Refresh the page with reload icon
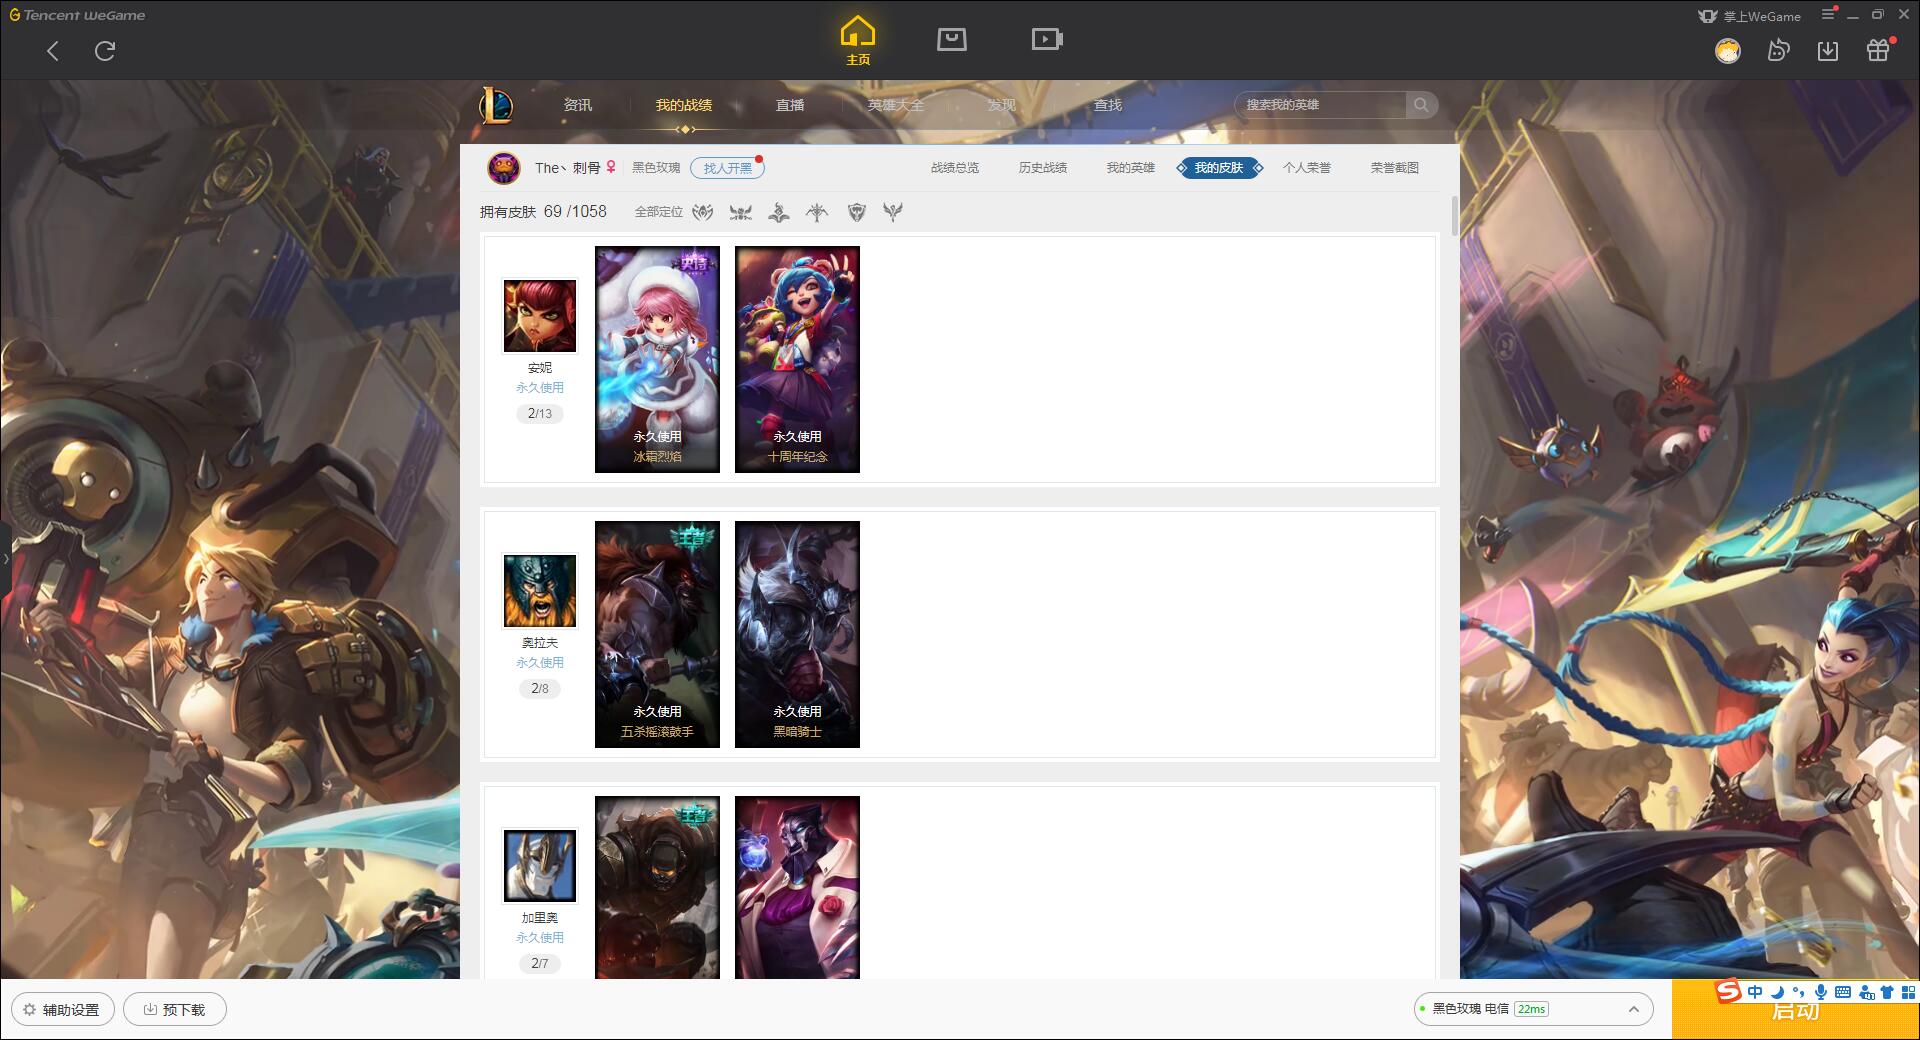This screenshot has height=1040, width=1920. coord(105,51)
